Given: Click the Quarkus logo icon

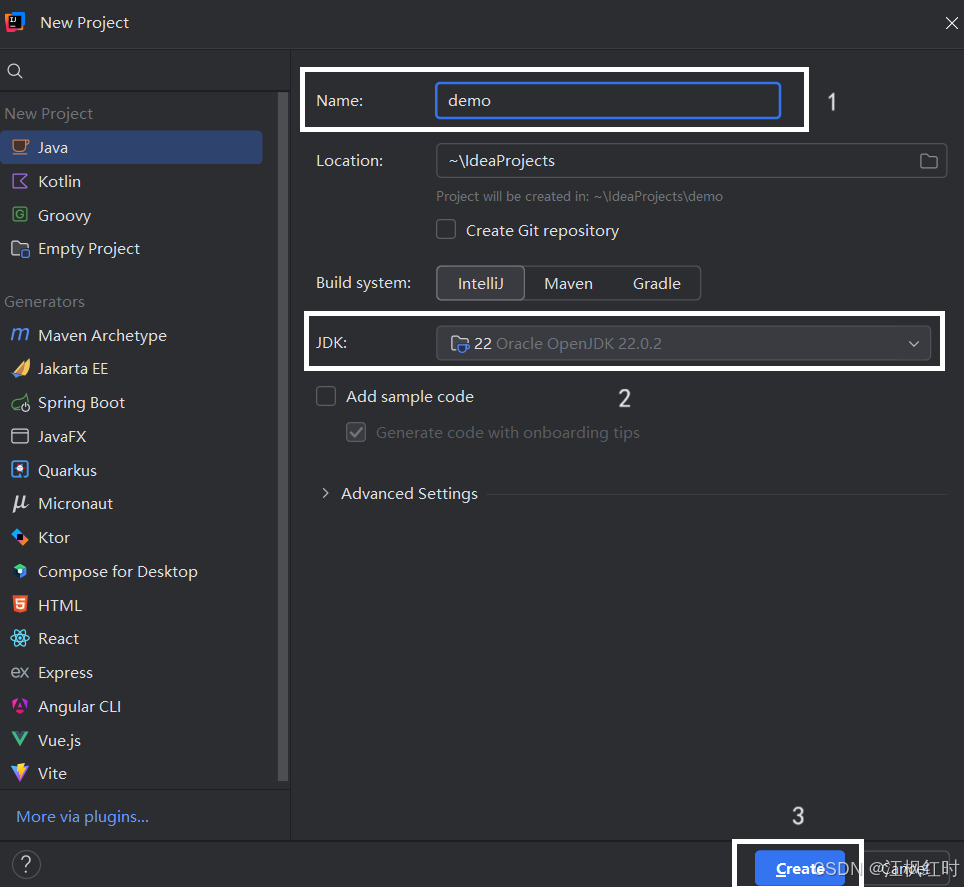Looking at the screenshot, I should coord(20,470).
